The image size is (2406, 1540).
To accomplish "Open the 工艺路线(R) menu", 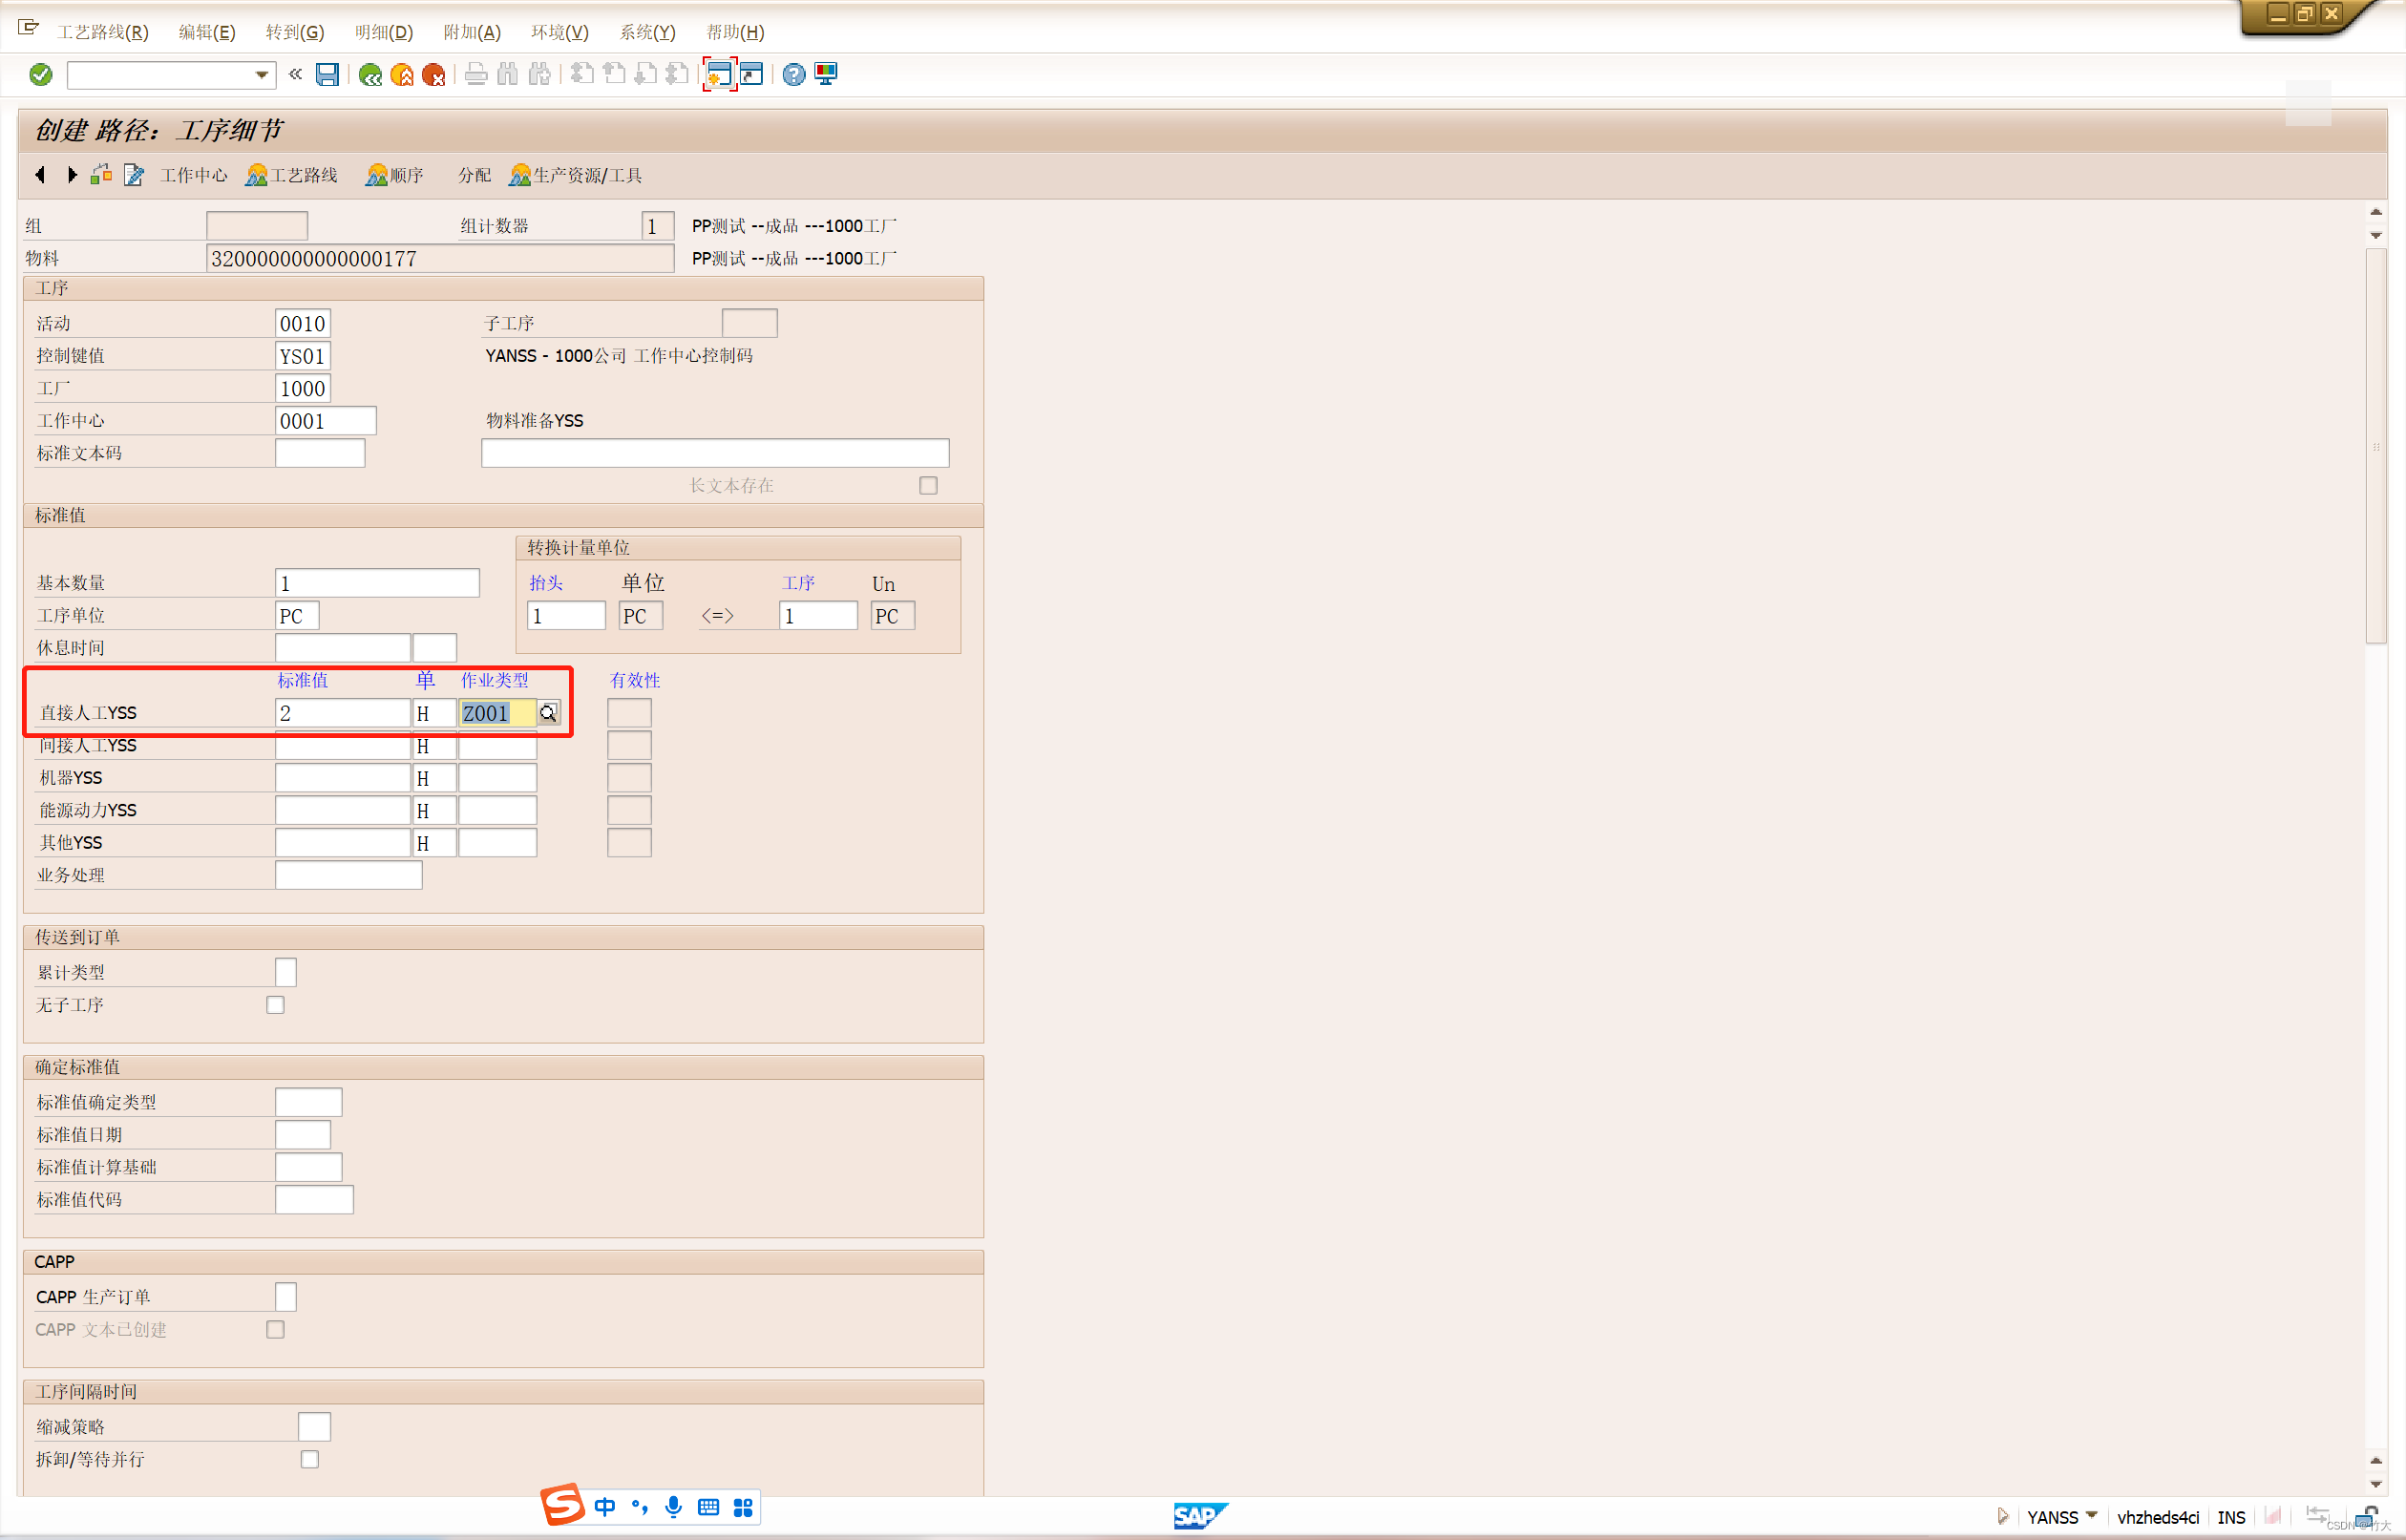I will [102, 32].
